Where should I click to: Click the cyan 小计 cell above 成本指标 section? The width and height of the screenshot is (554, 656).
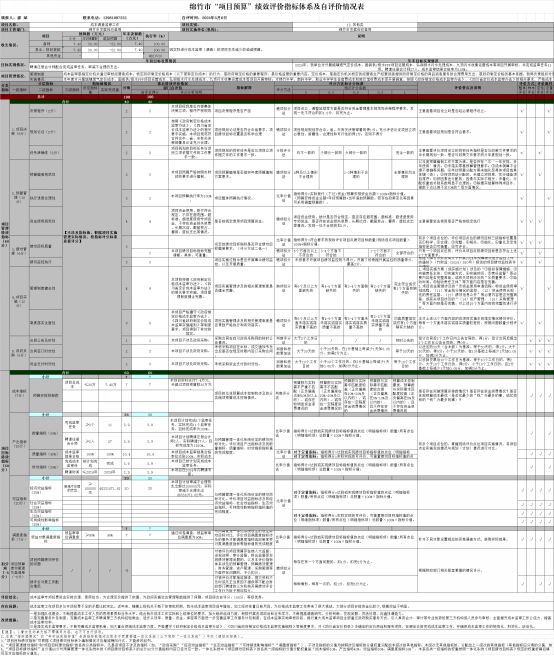pyautogui.click(x=46, y=377)
